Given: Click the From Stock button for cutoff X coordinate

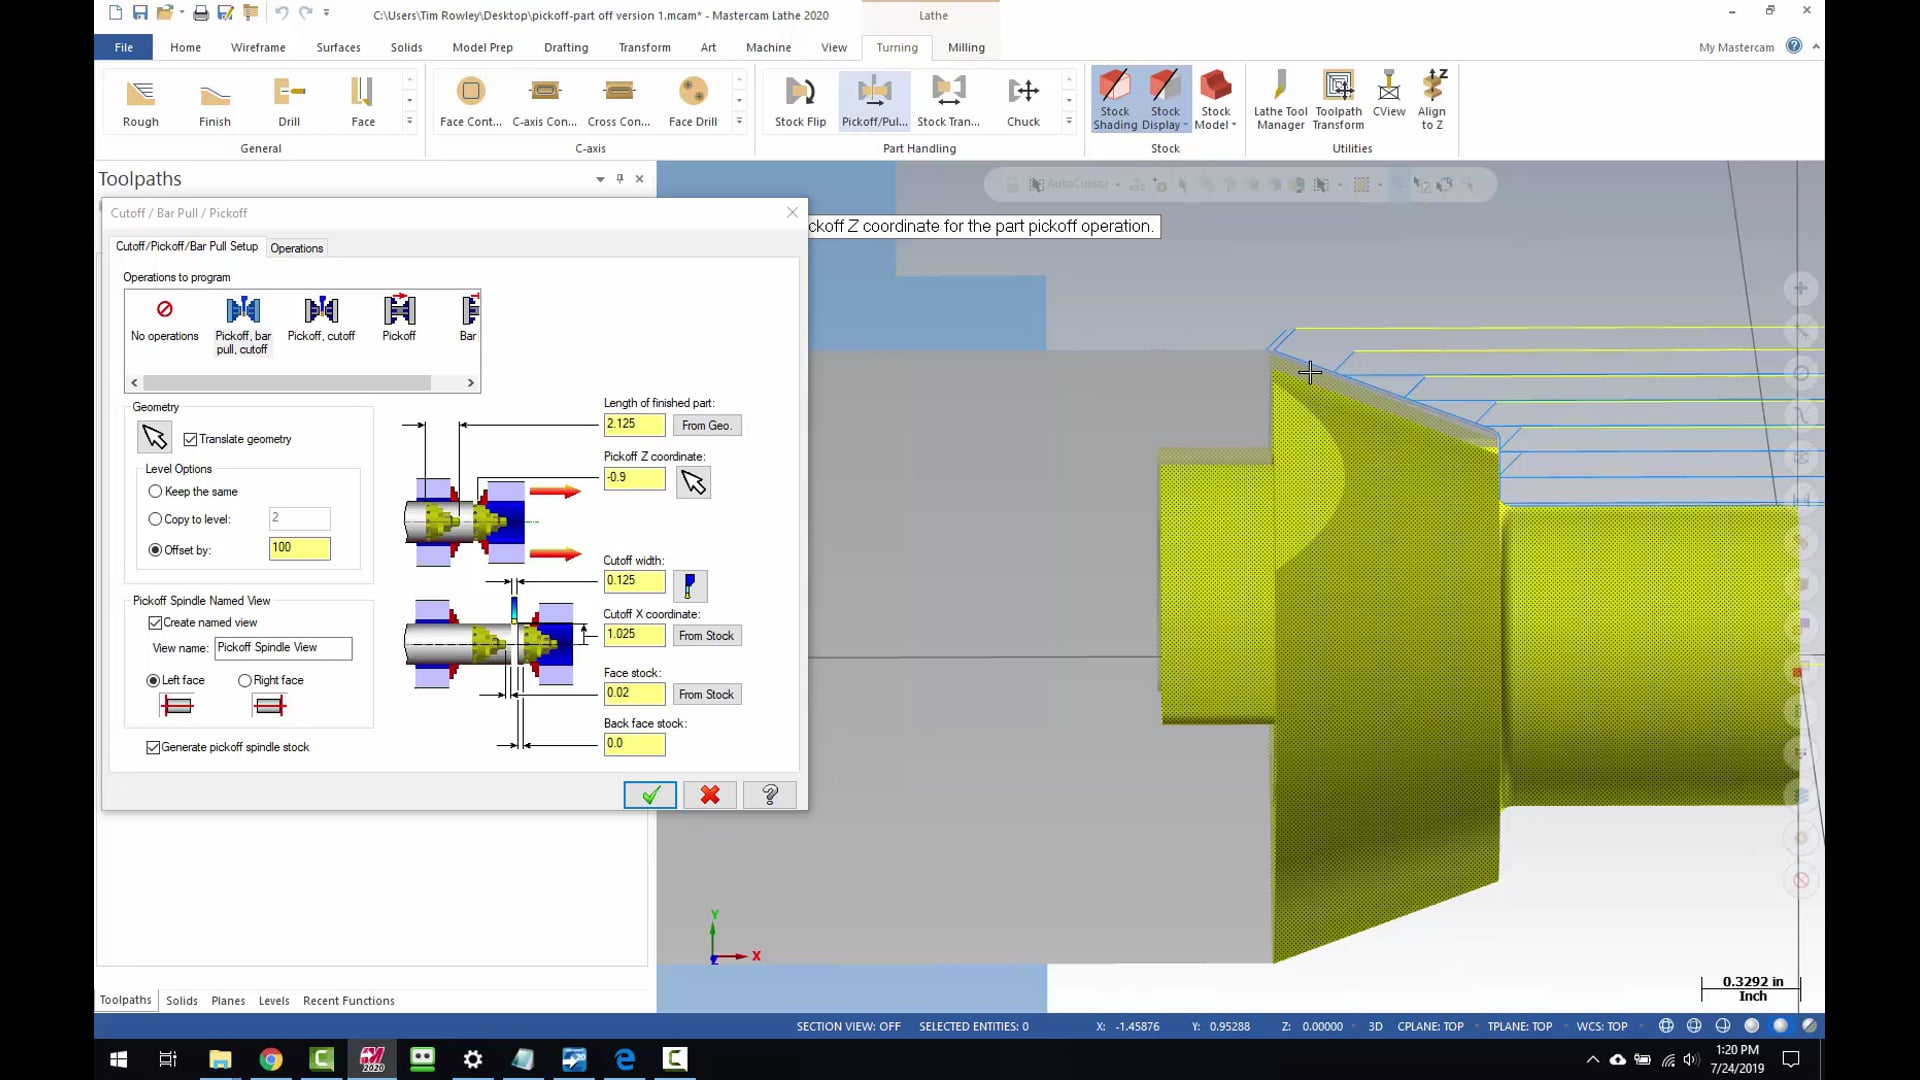Looking at the screenshot, I should click(707, 634).
